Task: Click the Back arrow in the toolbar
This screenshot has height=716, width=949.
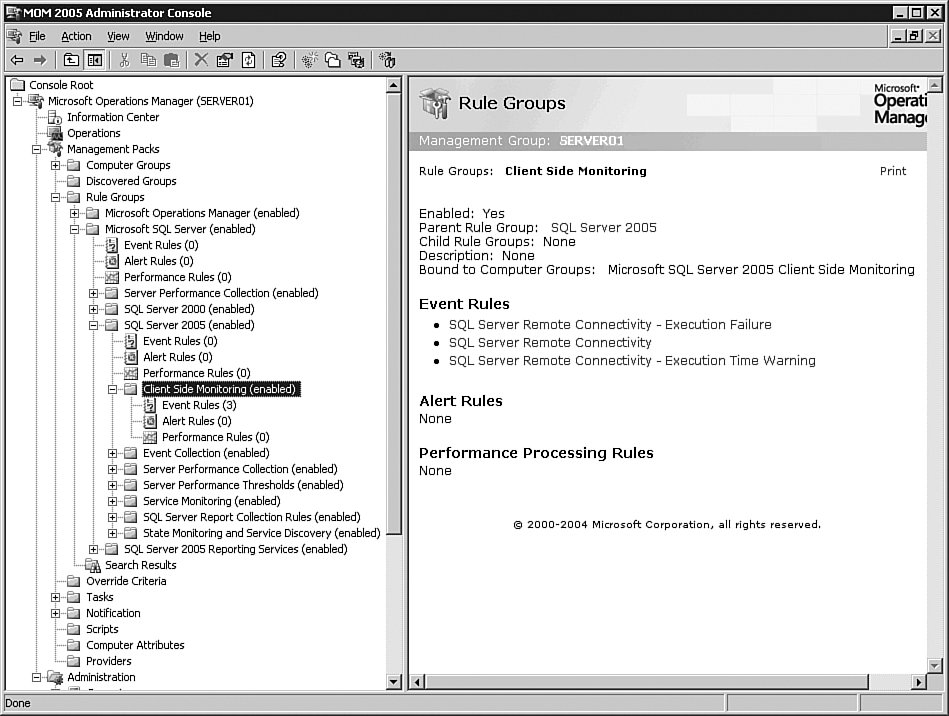Action: (17, 60)
